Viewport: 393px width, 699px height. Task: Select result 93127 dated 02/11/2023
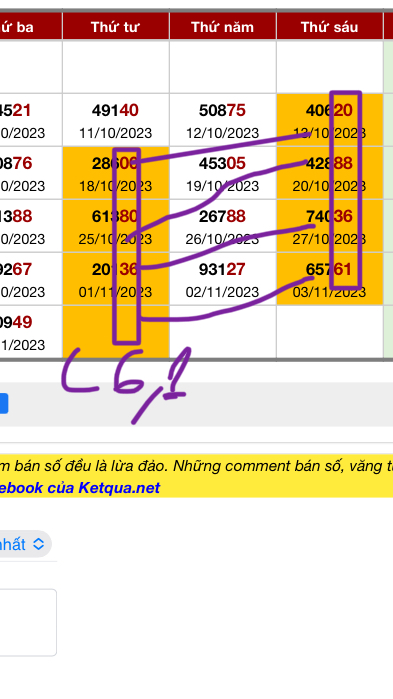pos(223,279)
